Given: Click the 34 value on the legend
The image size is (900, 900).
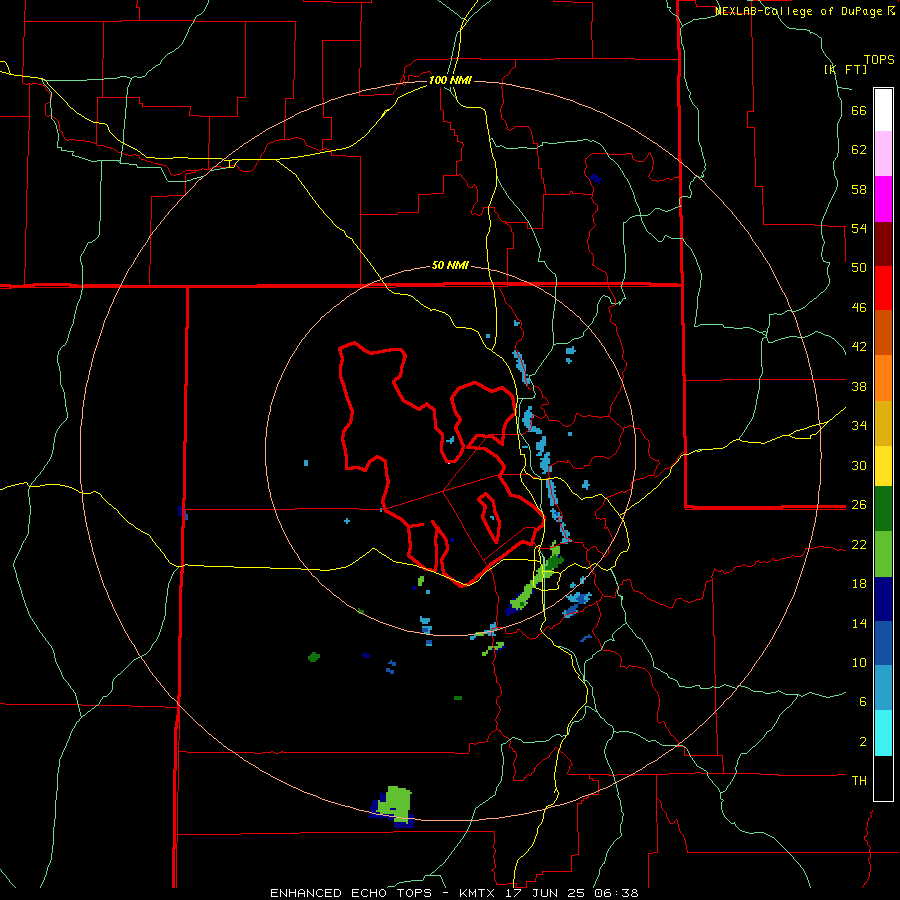Looking at the screenshot, I should 859,426.
